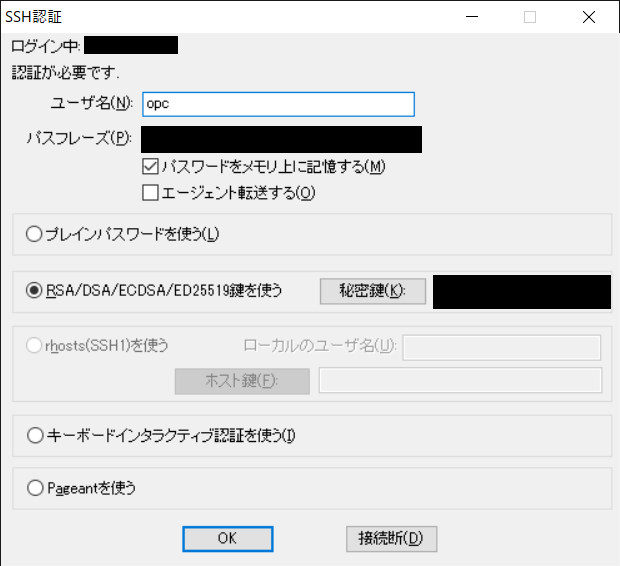Select キーボードインタラクティブ認証を使う radio option
Viewport: 620px width, 566px height.
(x=35, y=435)
